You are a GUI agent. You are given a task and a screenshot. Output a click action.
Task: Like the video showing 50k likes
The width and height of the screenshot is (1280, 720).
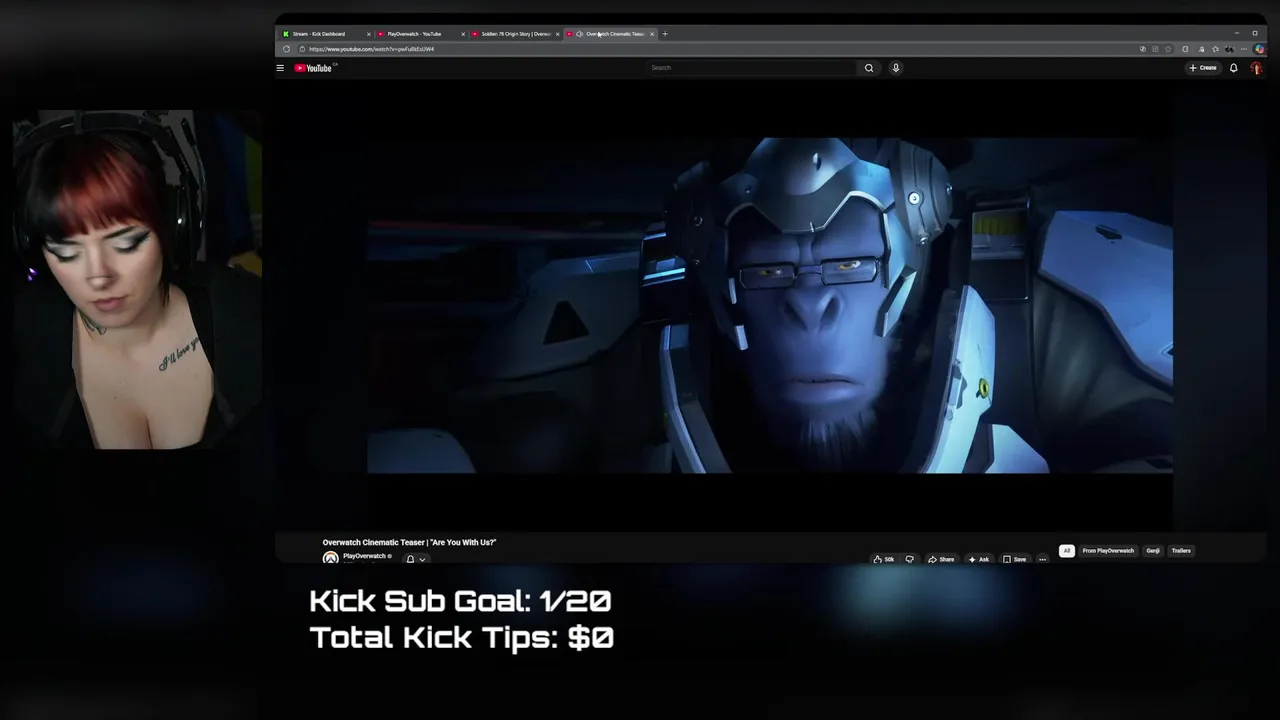(884, 559)
